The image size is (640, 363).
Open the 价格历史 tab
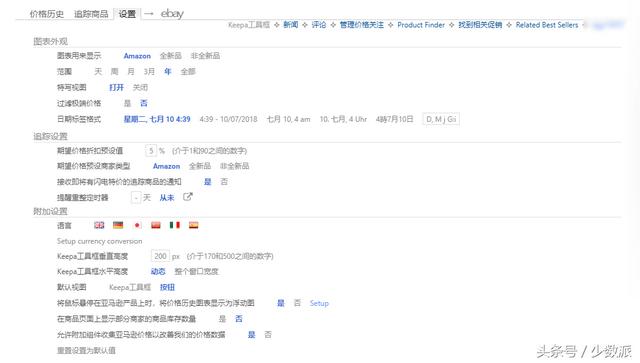[47, 14]
